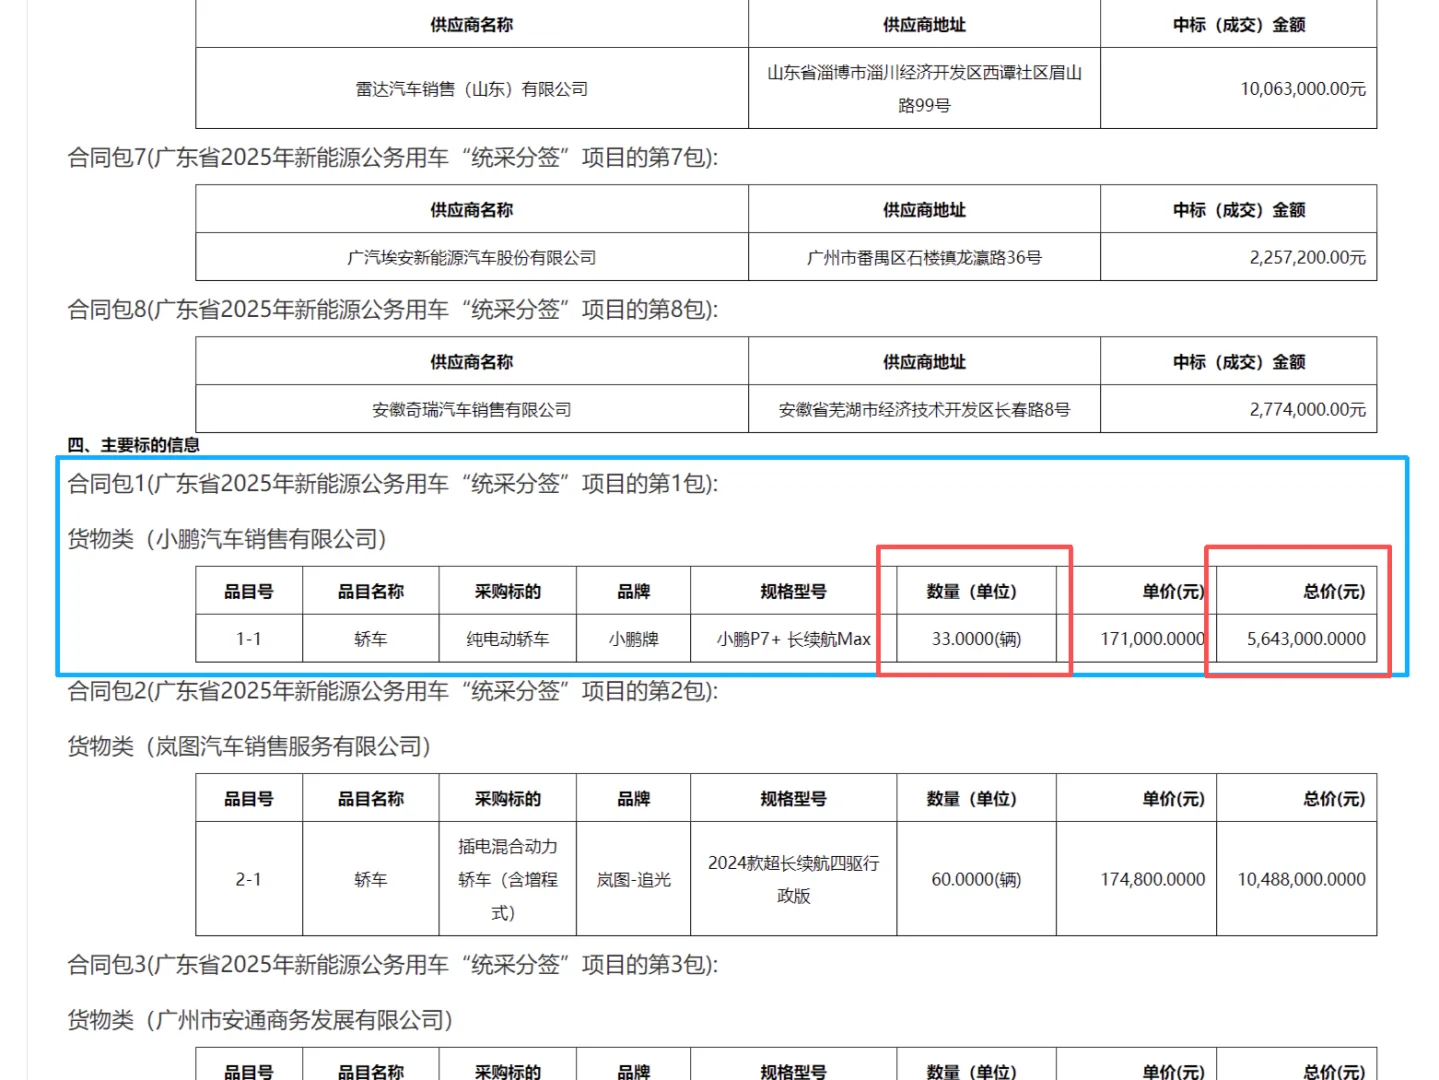Select 货物类（岚图汽车销售服务有限公司） line
The height and width of the screenshot is (1080, 1439).
[x=249, y=746]
